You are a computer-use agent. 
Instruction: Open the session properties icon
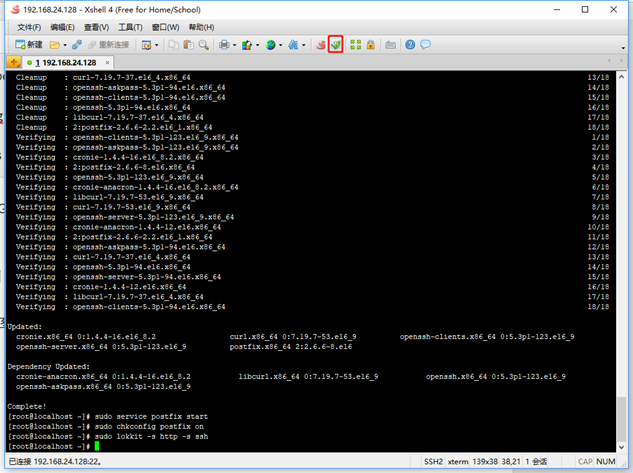[147, 45]
